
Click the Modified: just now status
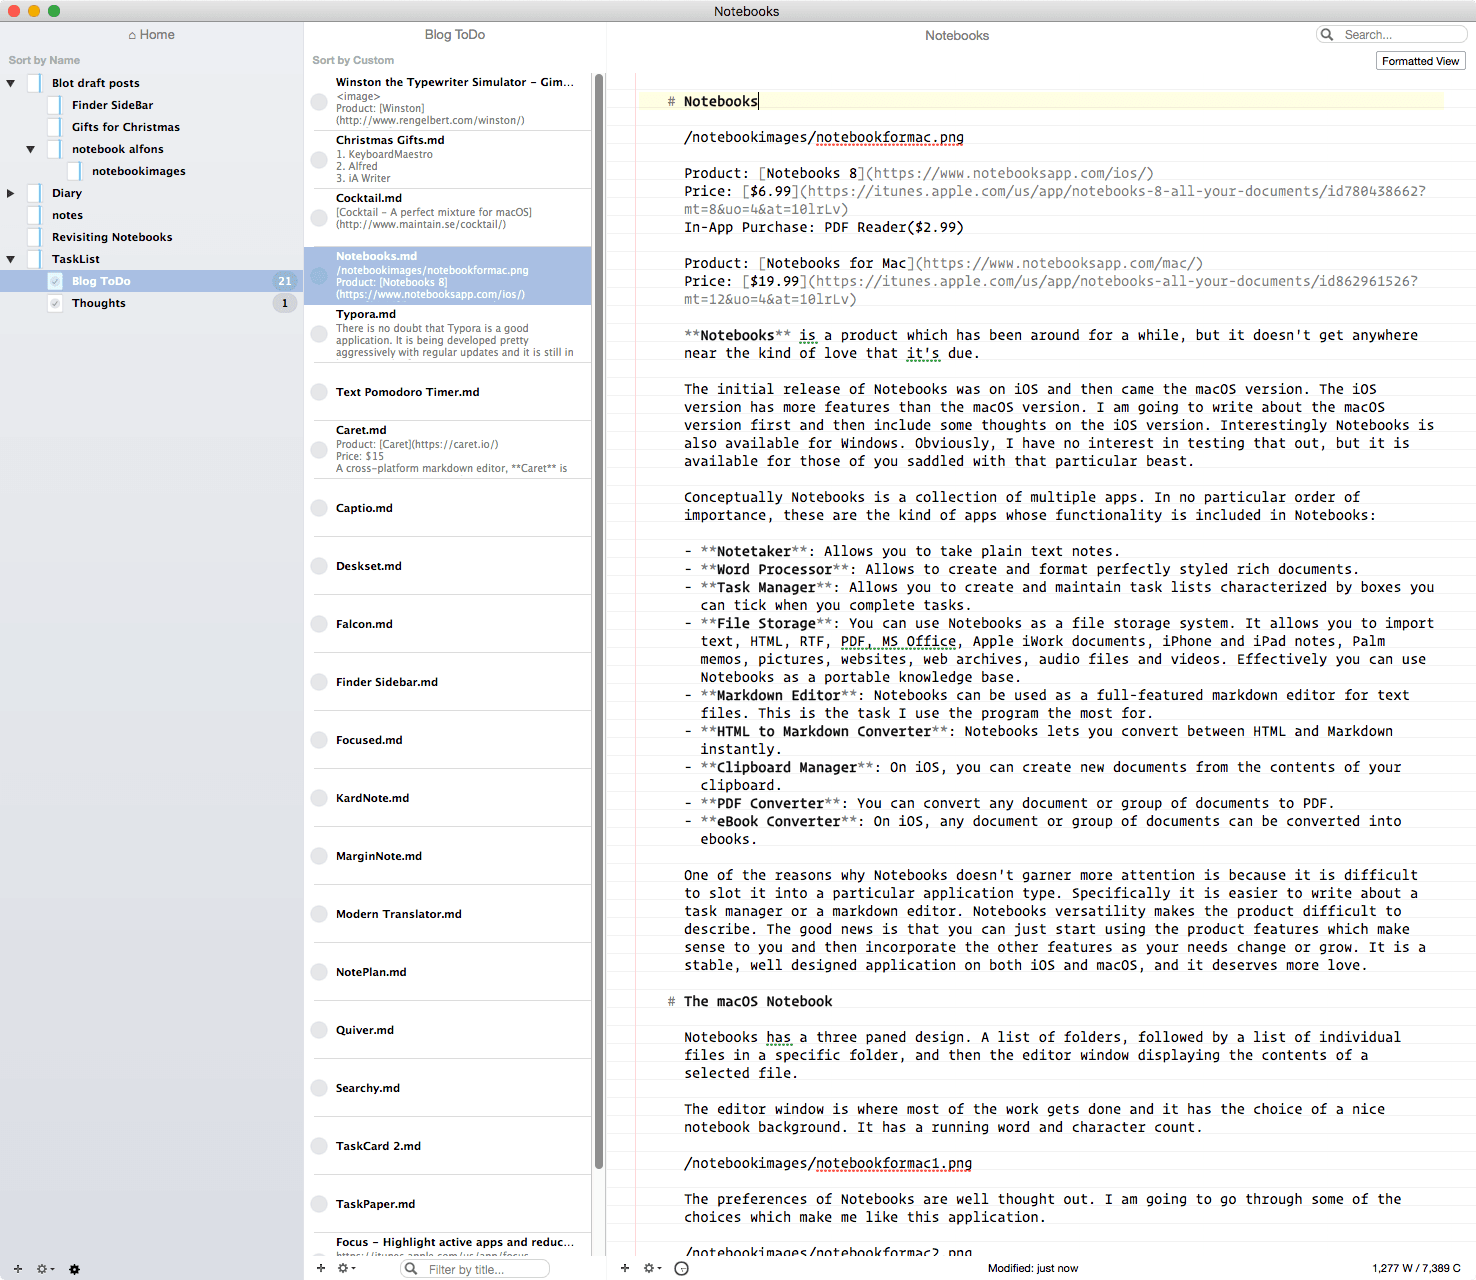point(1033,1268)
